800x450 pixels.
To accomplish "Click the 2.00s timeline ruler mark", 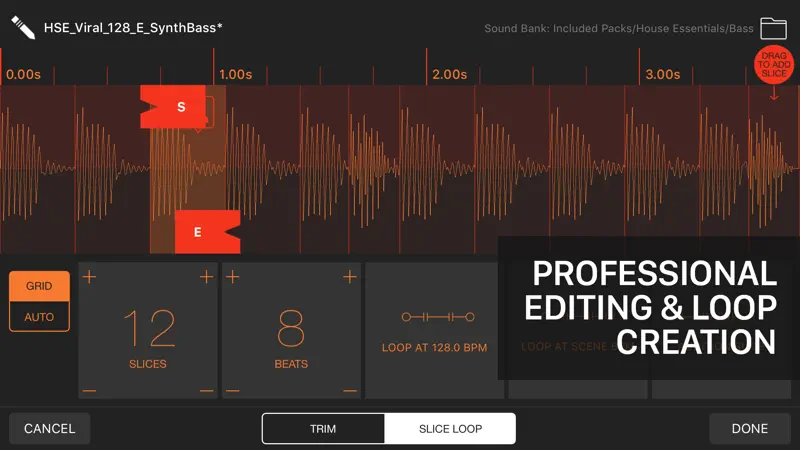I will pyautogui.click(x=449, y=74).
